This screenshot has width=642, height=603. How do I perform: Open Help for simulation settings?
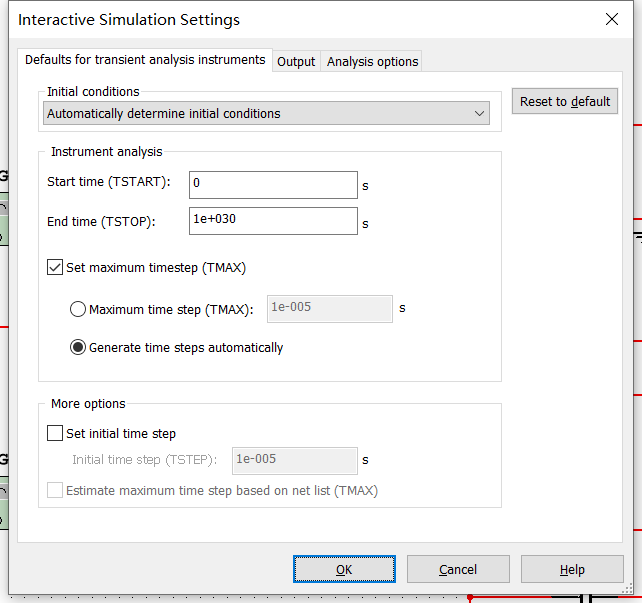point(572,569)
